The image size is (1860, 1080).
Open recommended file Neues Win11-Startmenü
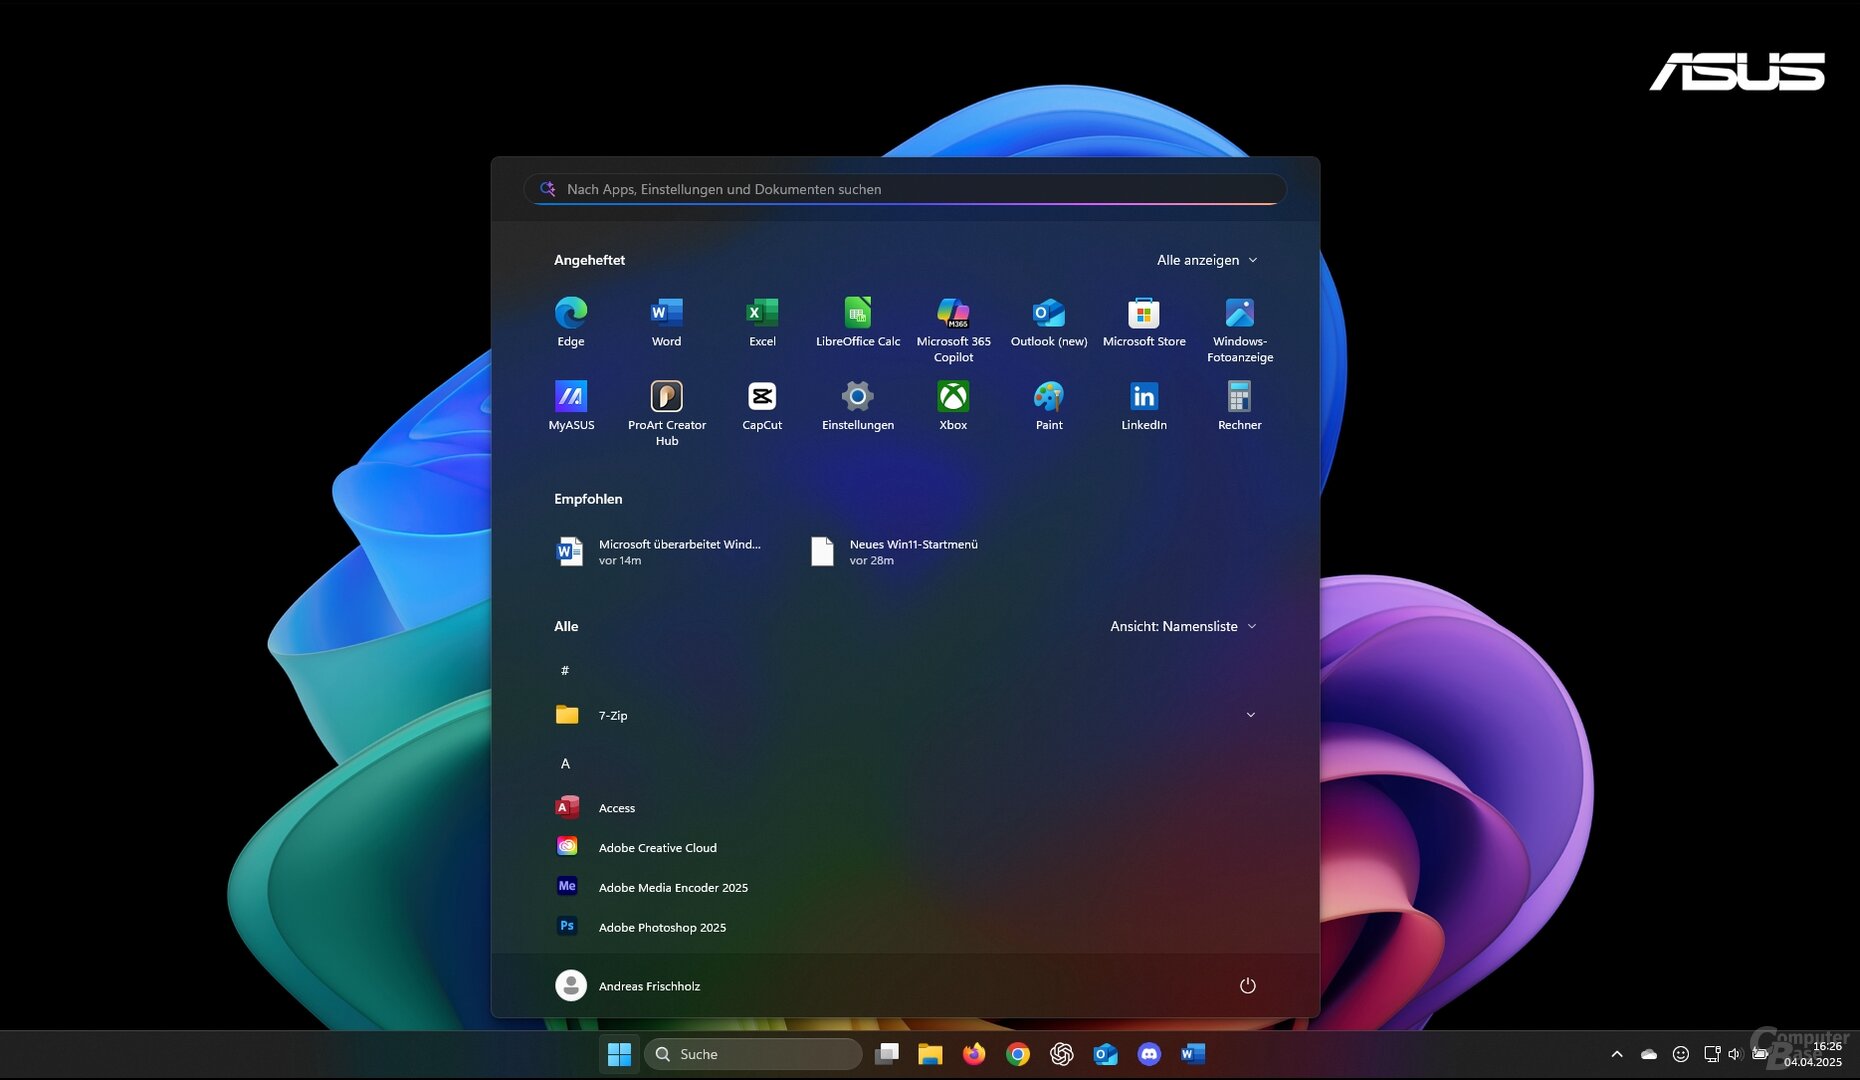coord(896,552)
